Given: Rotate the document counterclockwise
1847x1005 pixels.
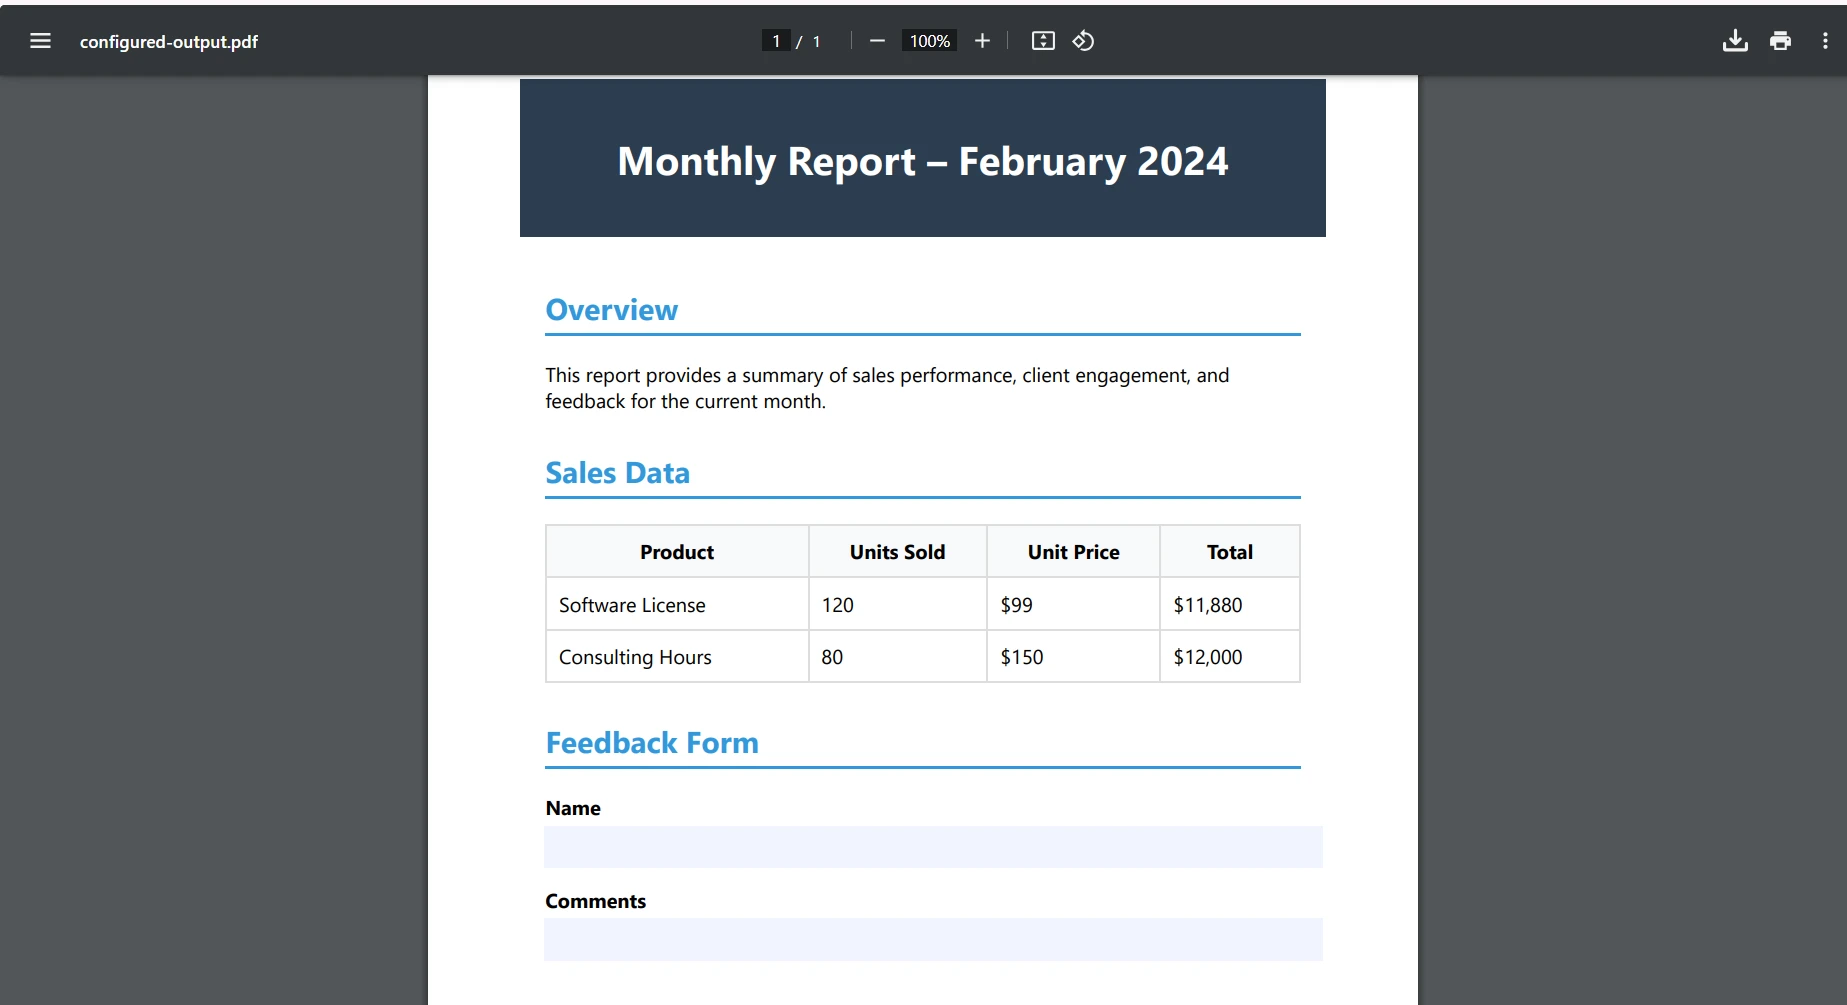Looking at the screenshot, I should (1083, 41).
